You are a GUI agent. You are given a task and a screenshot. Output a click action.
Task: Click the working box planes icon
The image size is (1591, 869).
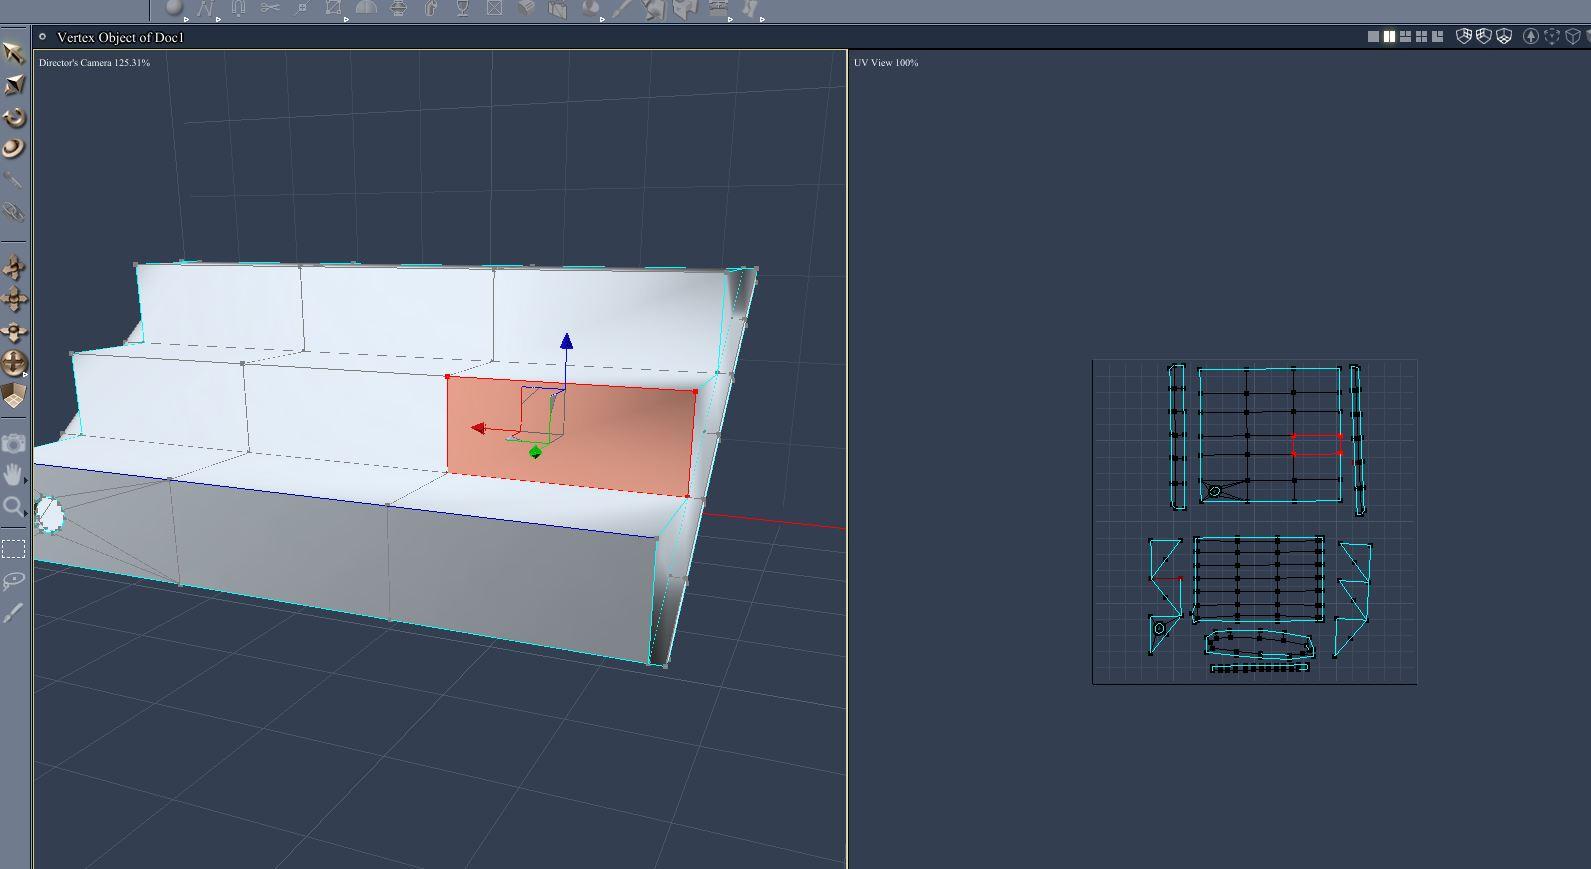pos(14,396)
